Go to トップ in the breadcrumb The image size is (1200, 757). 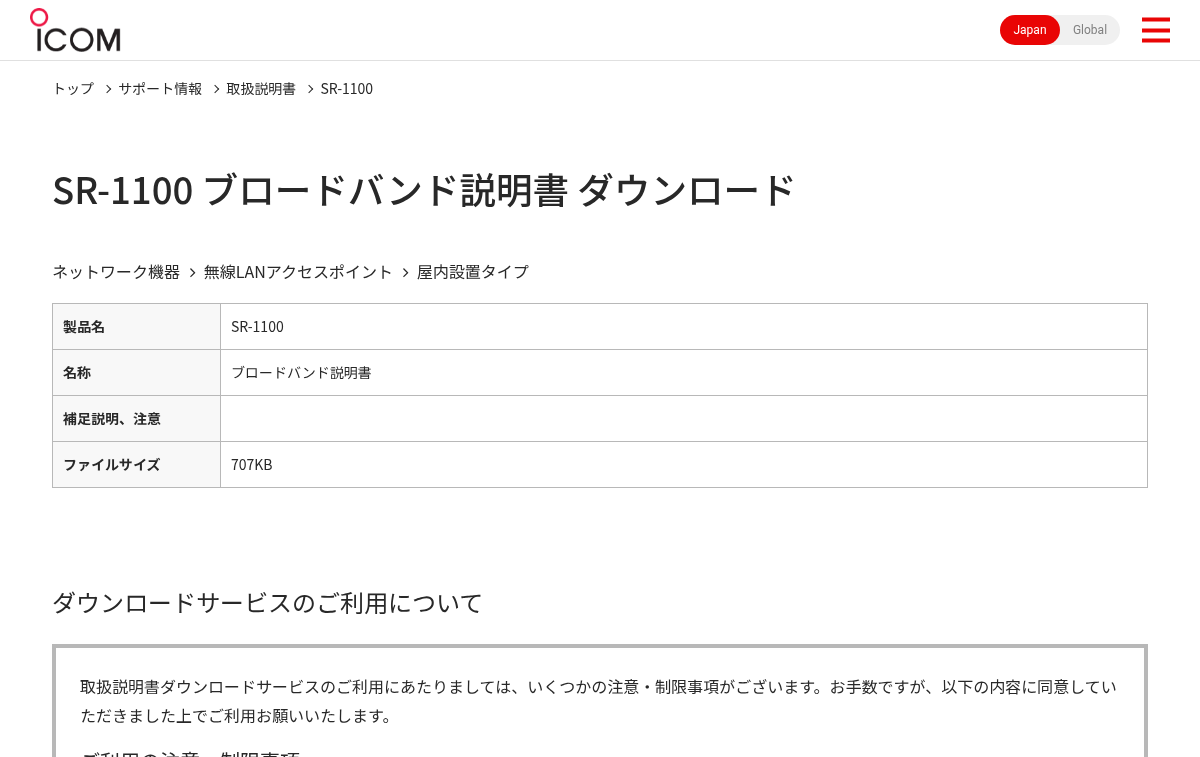[73, 88]
